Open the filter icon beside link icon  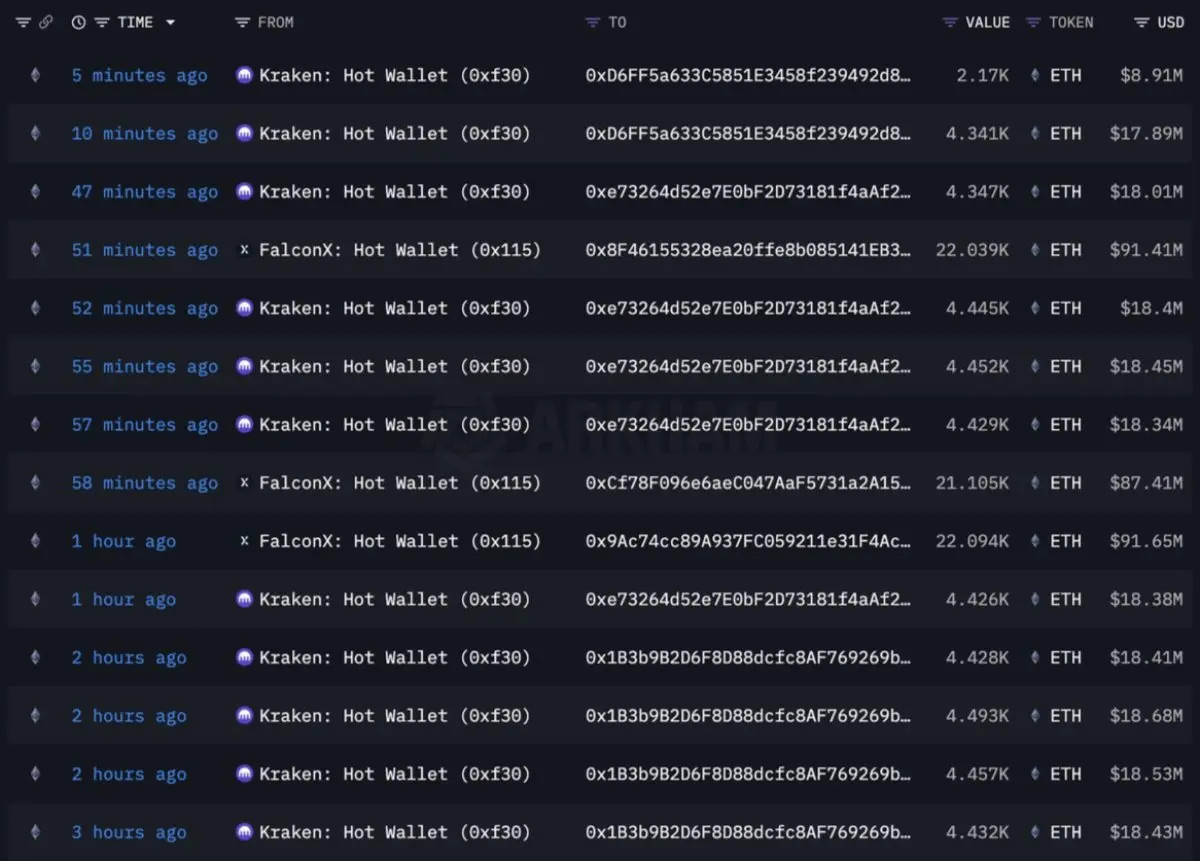point(23,22)
